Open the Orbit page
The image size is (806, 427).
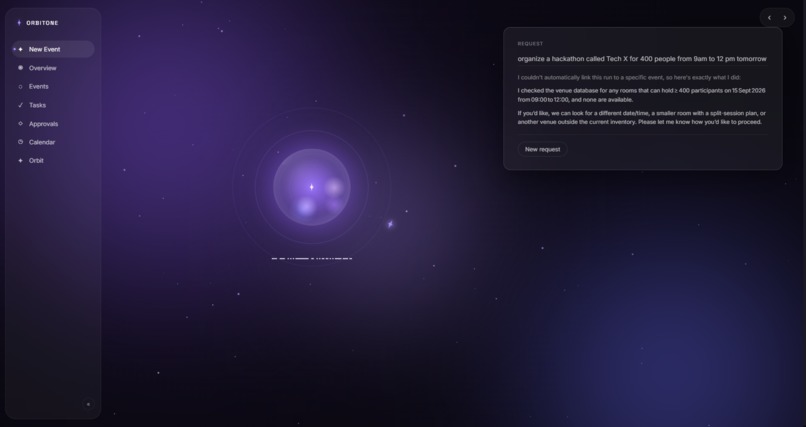tap(53, 160)
